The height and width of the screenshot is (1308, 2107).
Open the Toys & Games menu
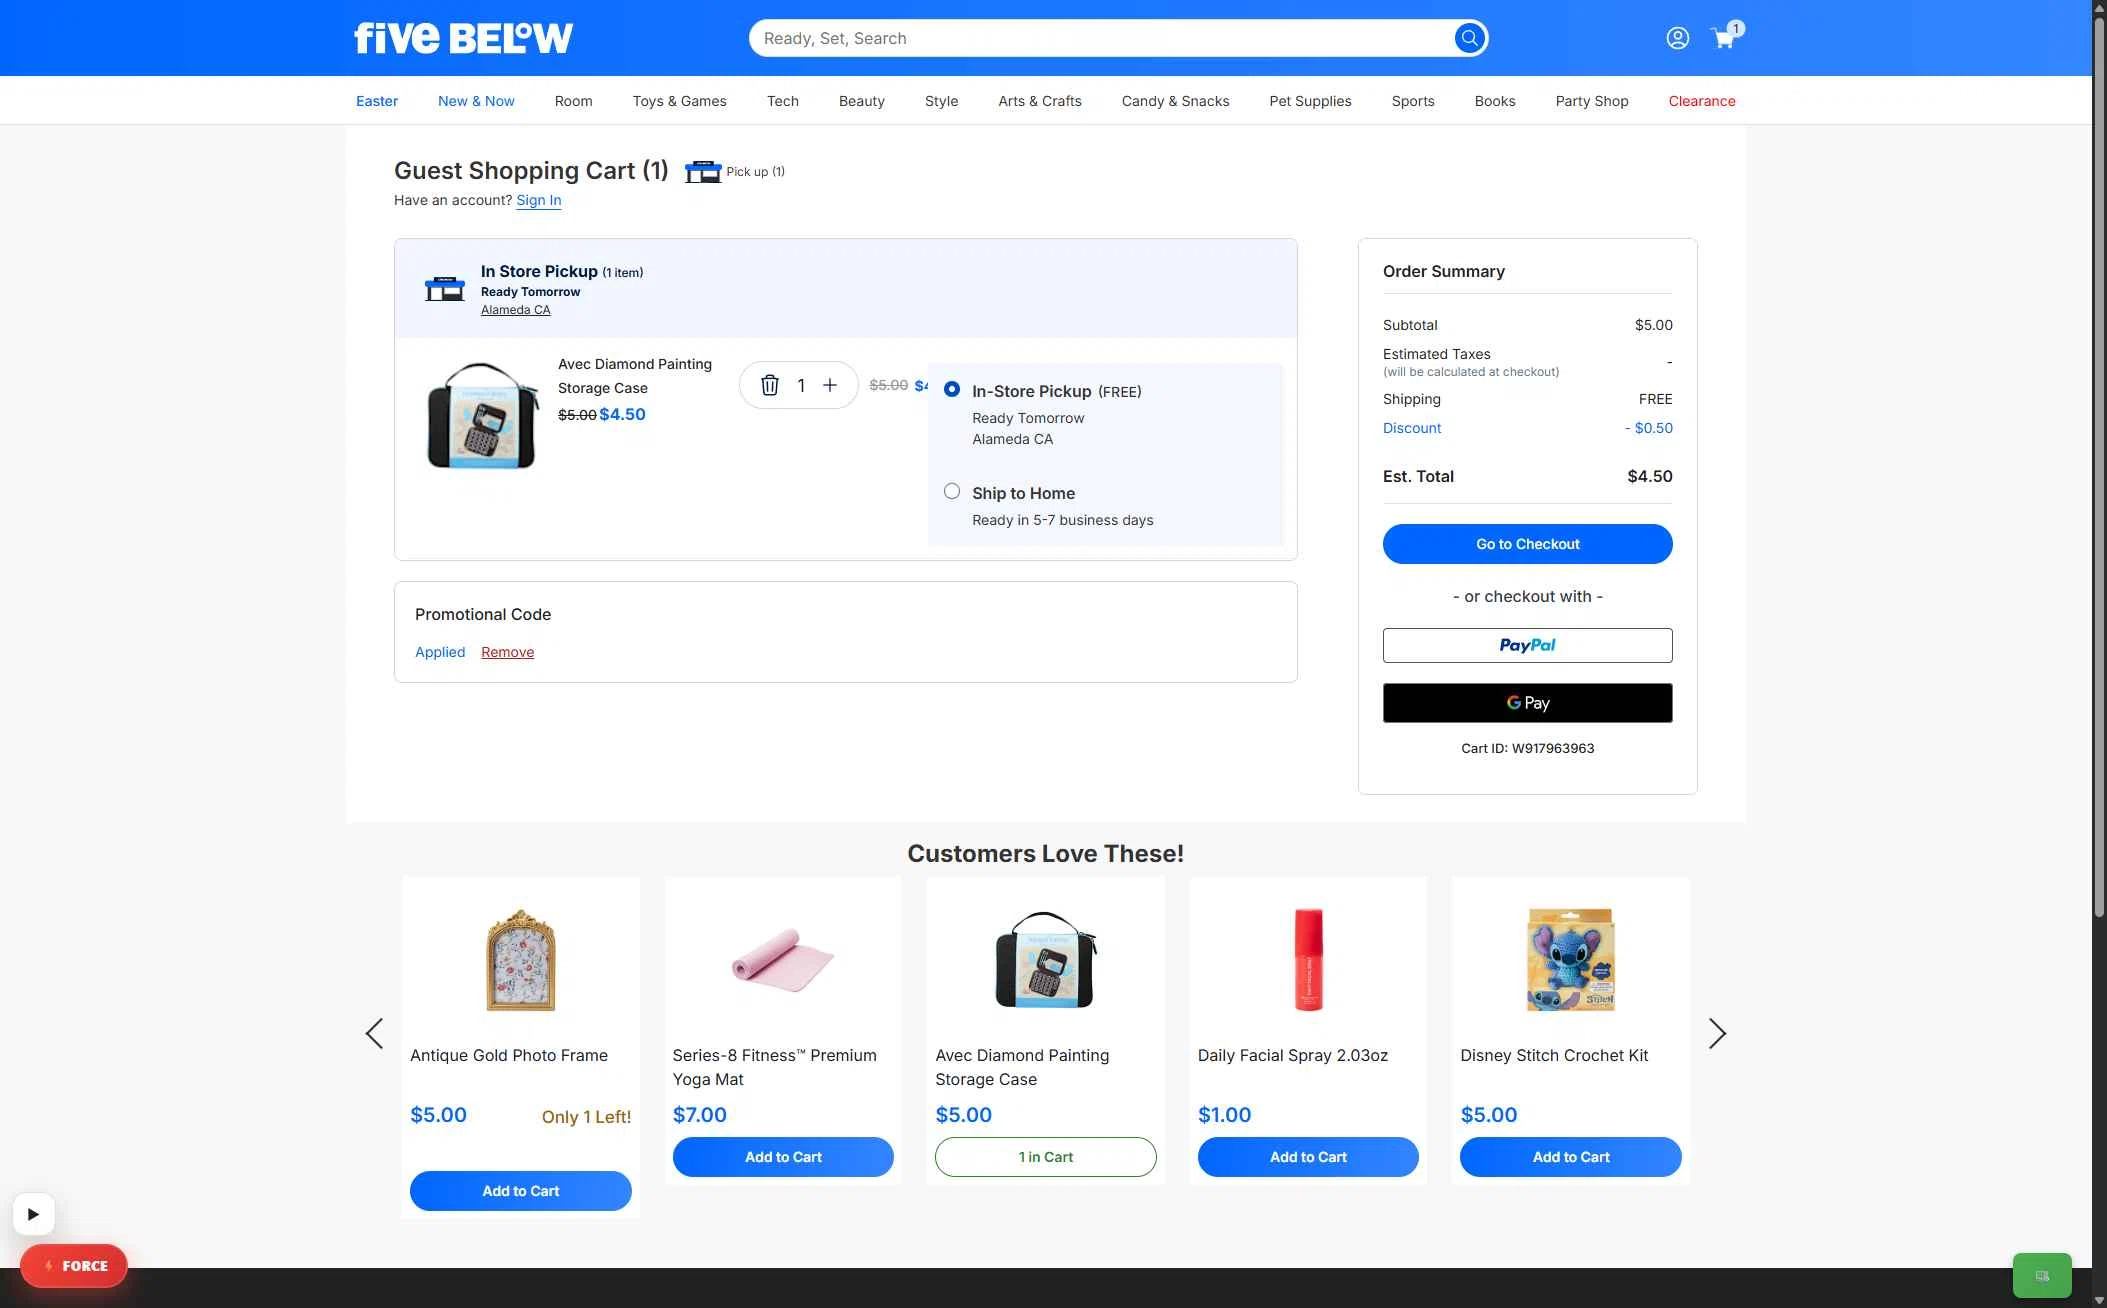tap(679, 101)
